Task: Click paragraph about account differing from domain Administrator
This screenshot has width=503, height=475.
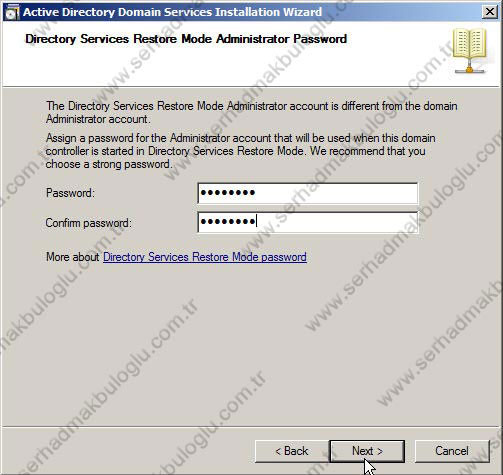Action: click(x=252, y=112)
